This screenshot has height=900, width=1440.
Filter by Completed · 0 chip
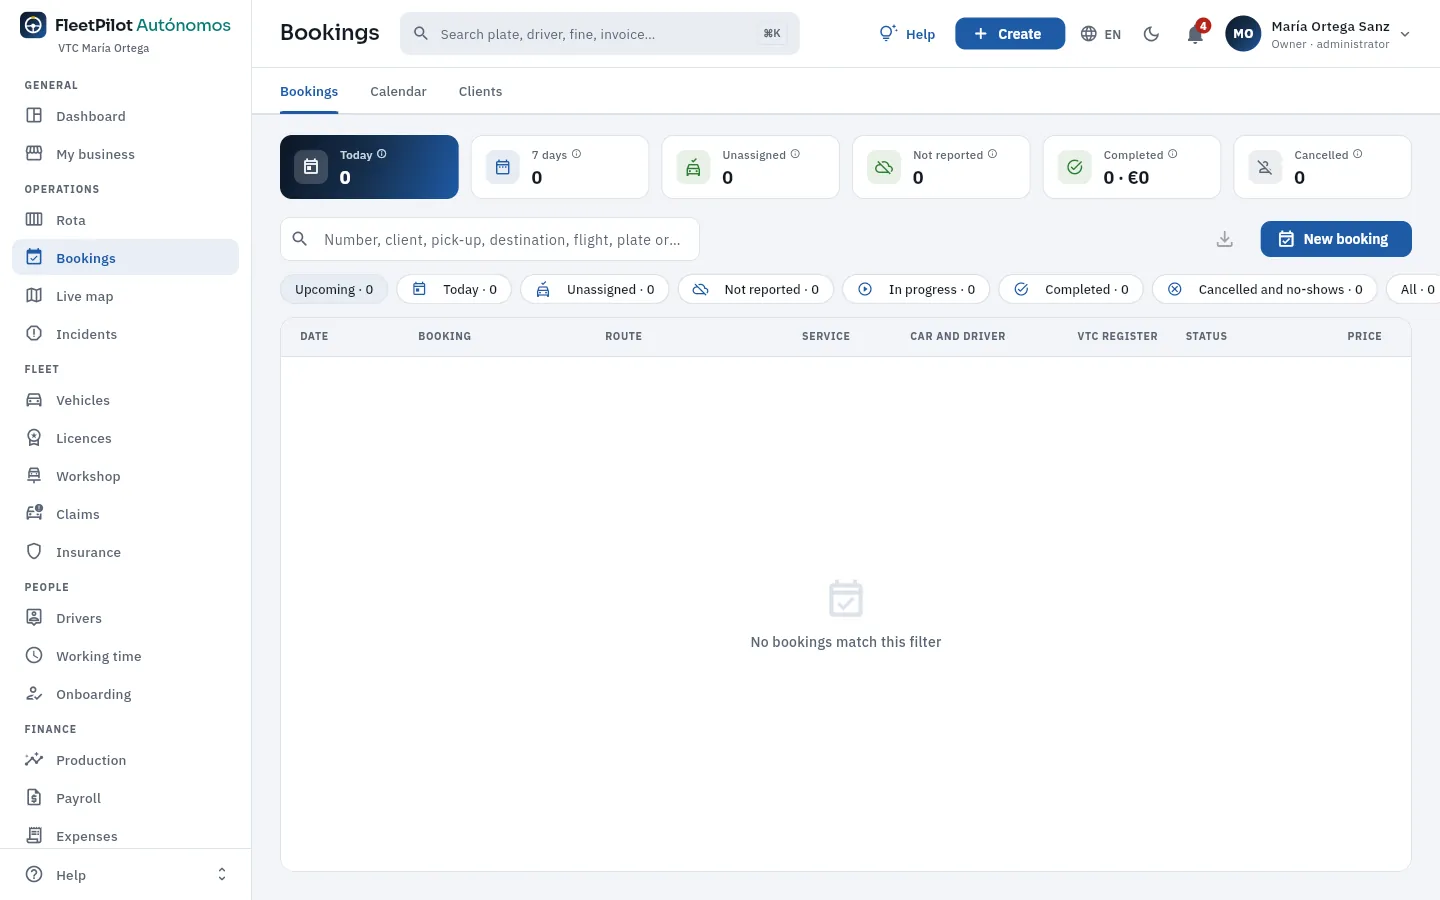coord(1071,289)
